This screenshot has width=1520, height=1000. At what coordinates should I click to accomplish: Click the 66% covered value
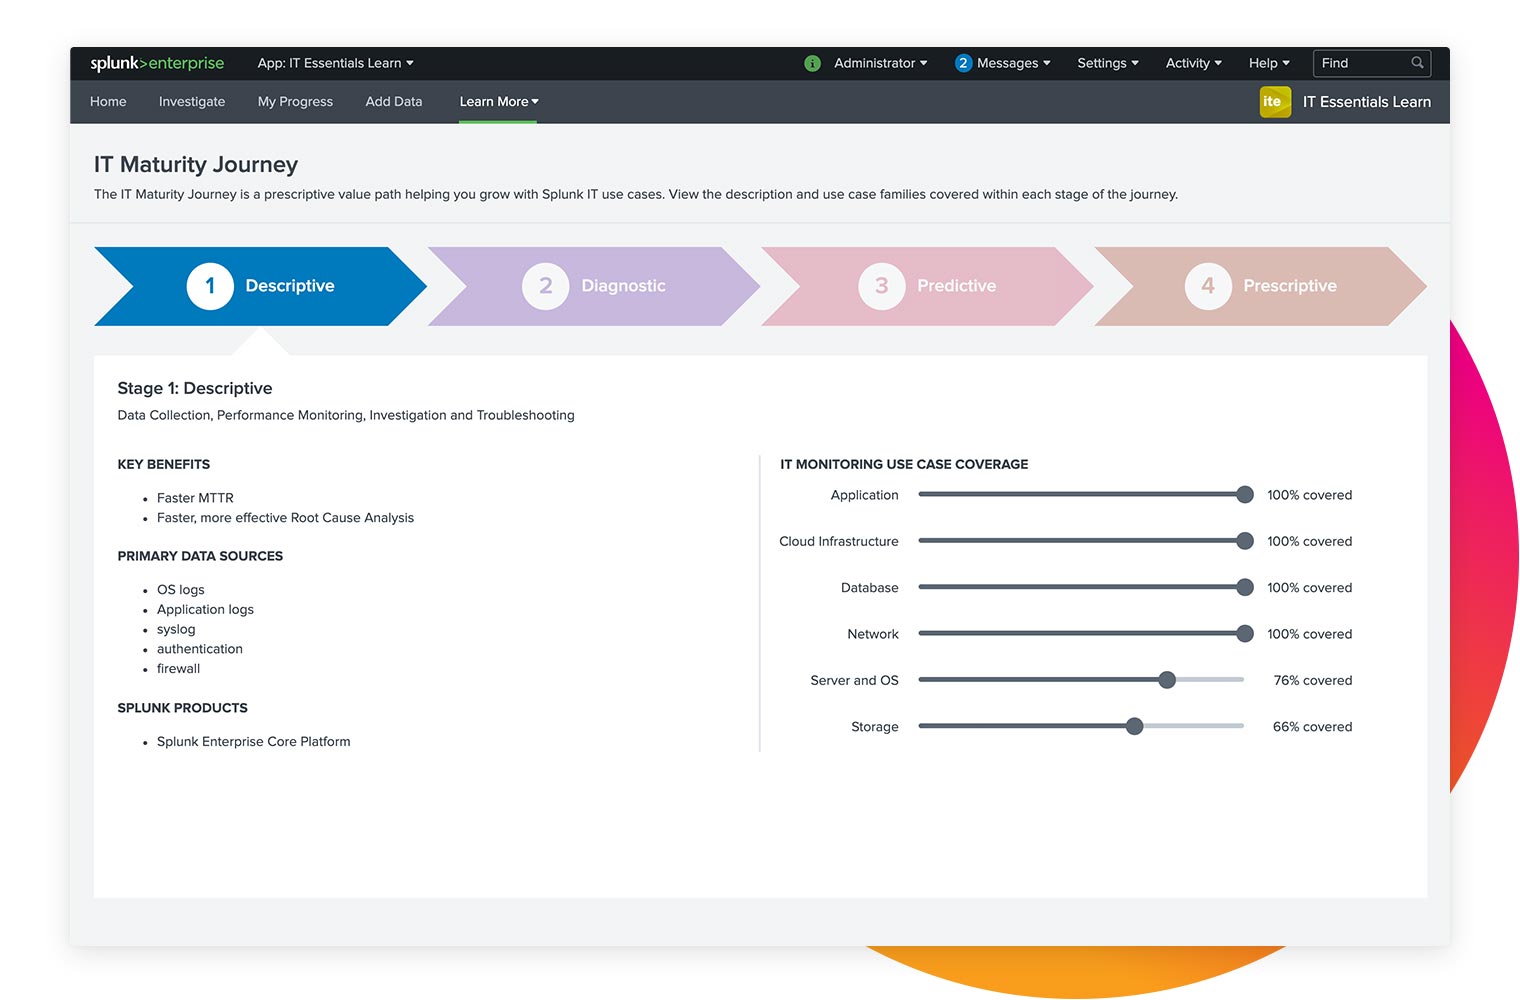[1312, 727]
